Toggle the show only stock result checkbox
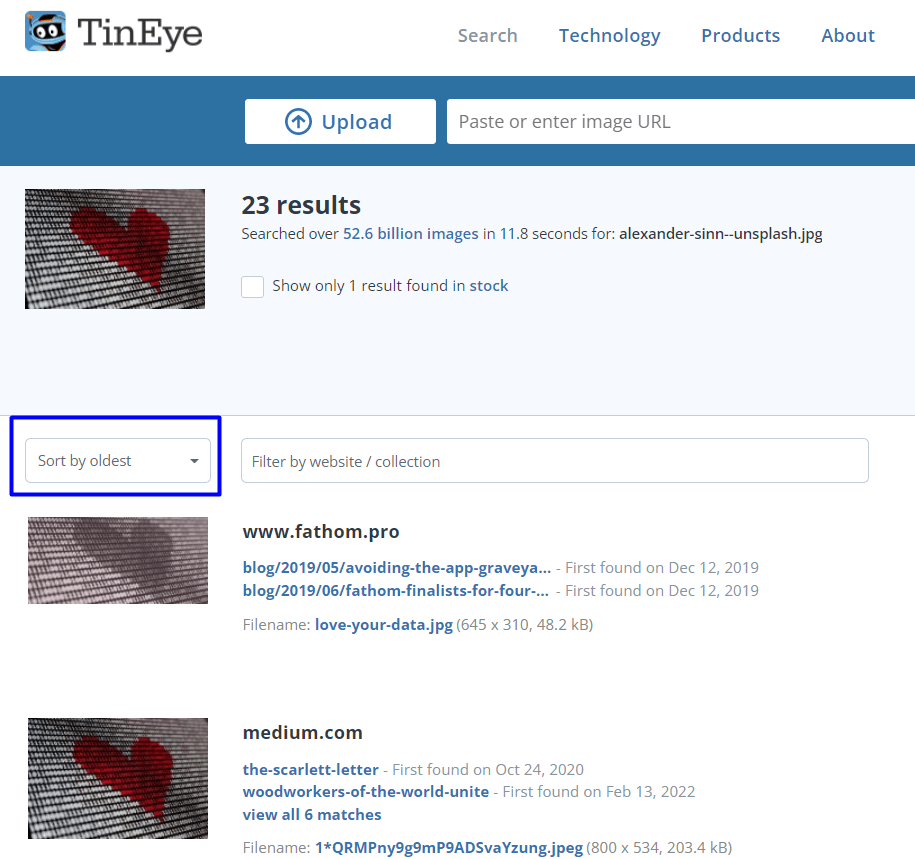Screen dimensions: 915x859 253,286
